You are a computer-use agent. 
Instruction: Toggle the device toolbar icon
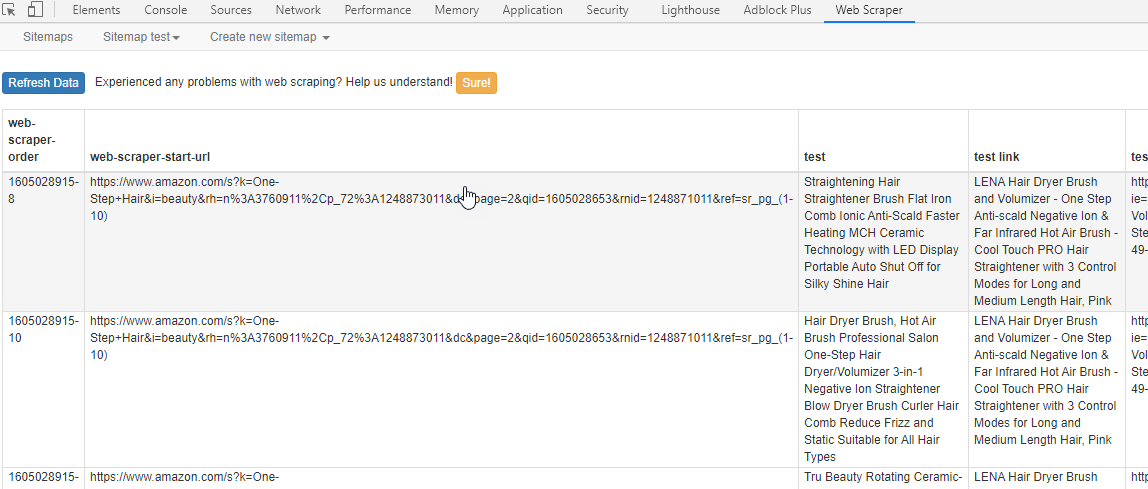click(35, 10)
